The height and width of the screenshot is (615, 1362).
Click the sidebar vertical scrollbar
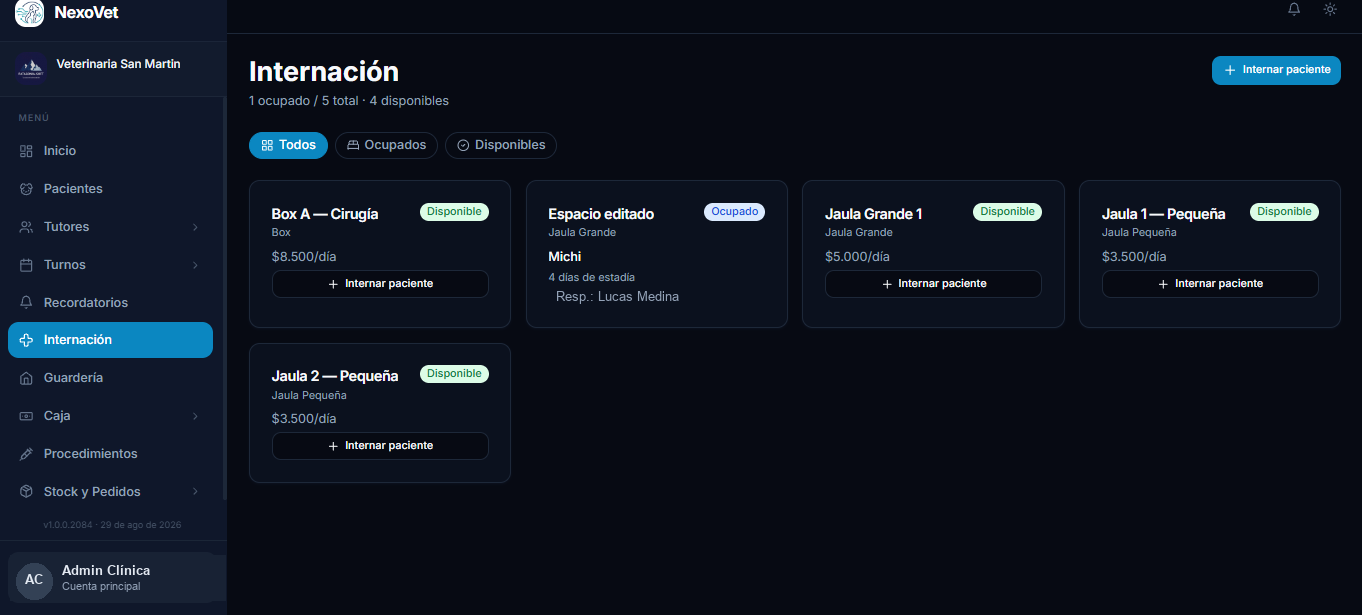tap(224, 300)
